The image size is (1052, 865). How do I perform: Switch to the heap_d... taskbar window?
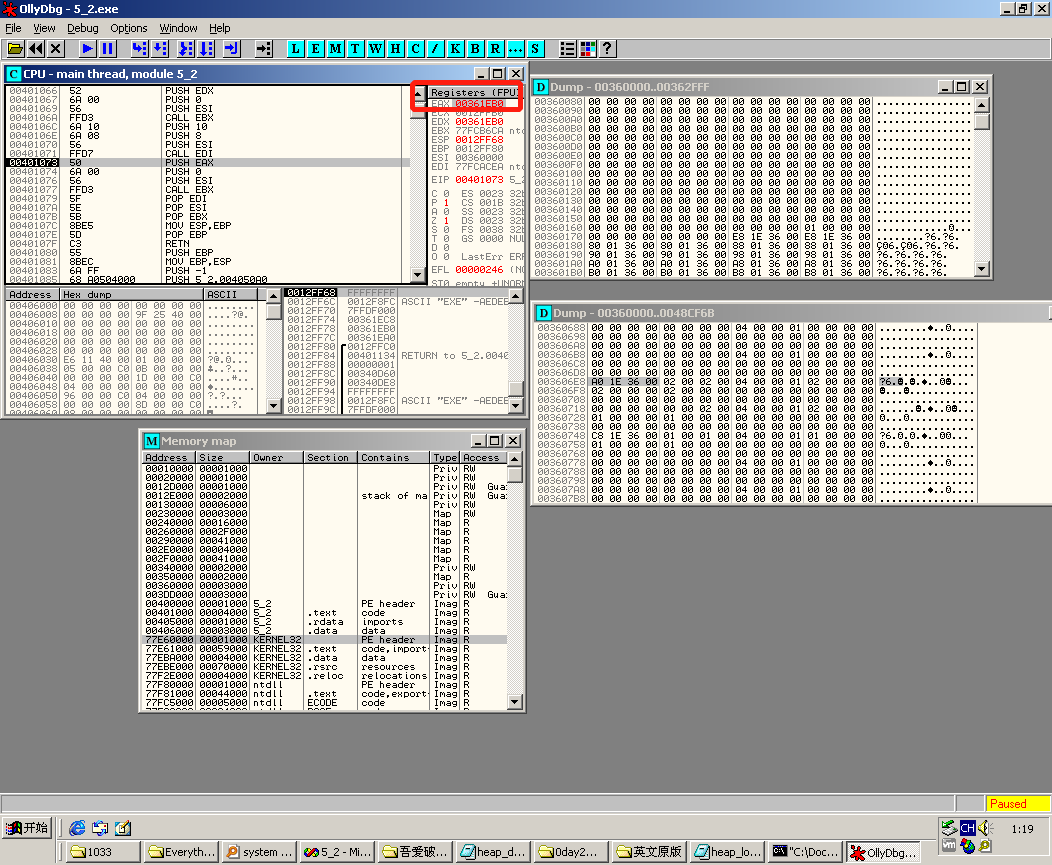[x=492, y=852]
